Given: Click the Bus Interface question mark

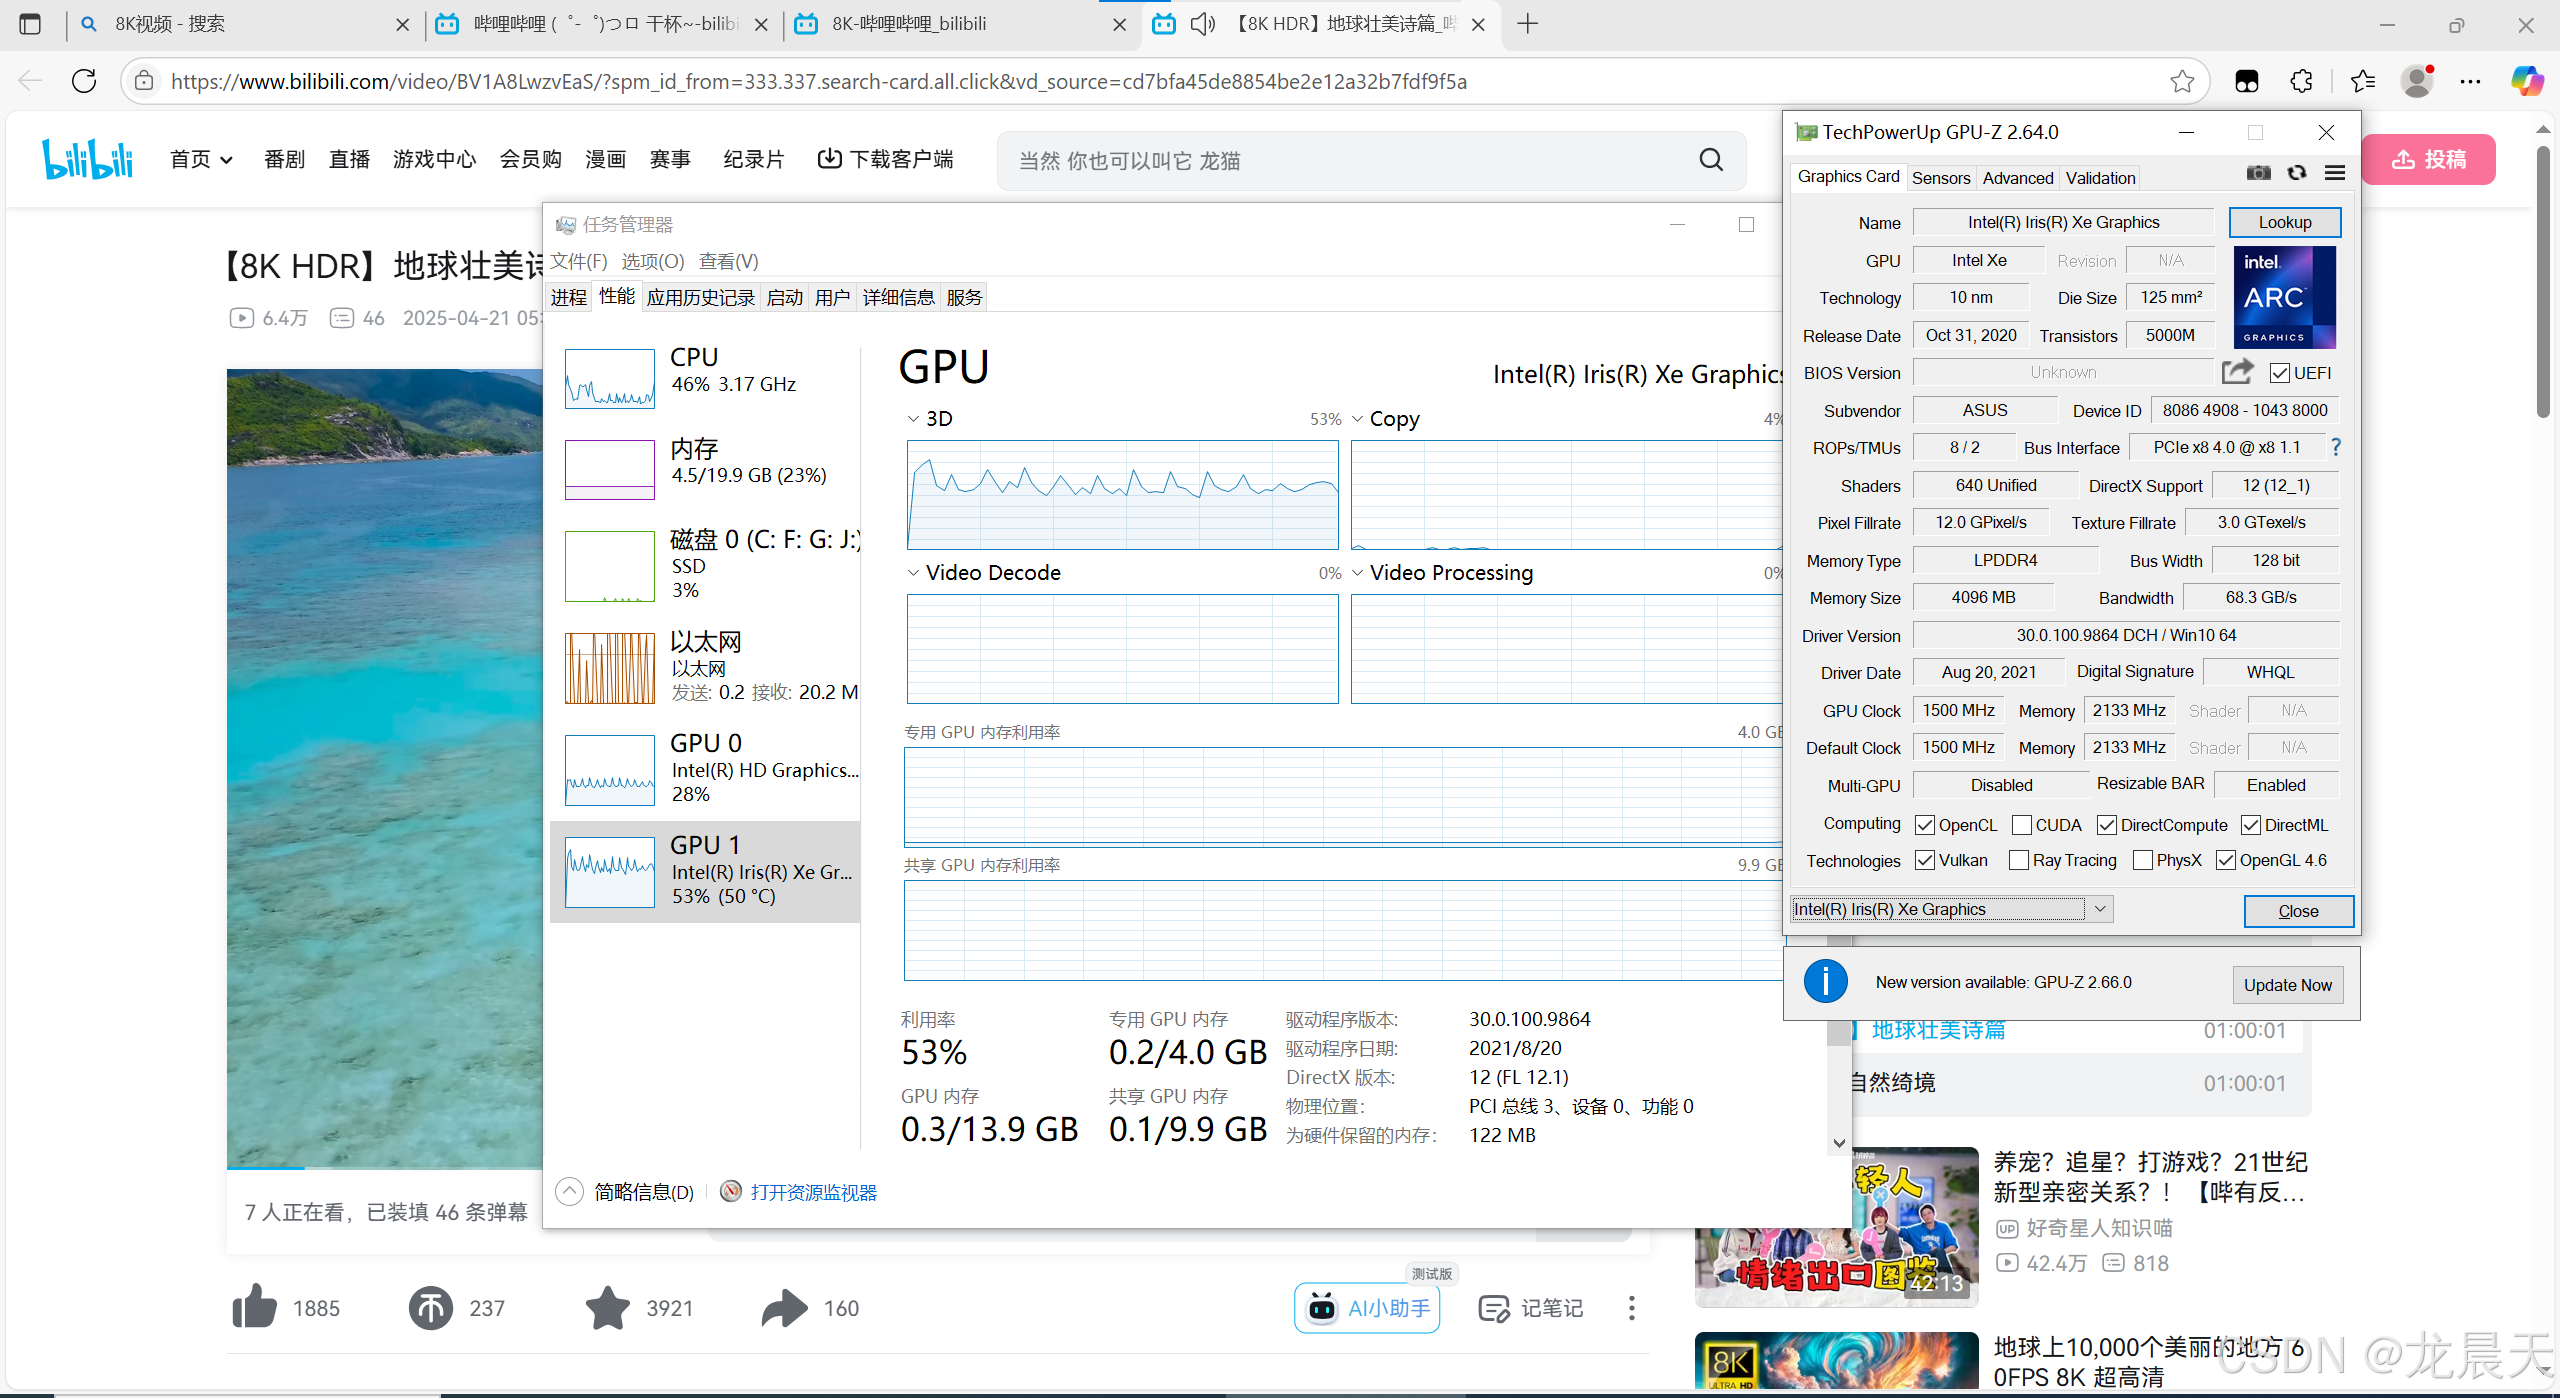Looking at the screenshot, I should (x=2336, y=447).
